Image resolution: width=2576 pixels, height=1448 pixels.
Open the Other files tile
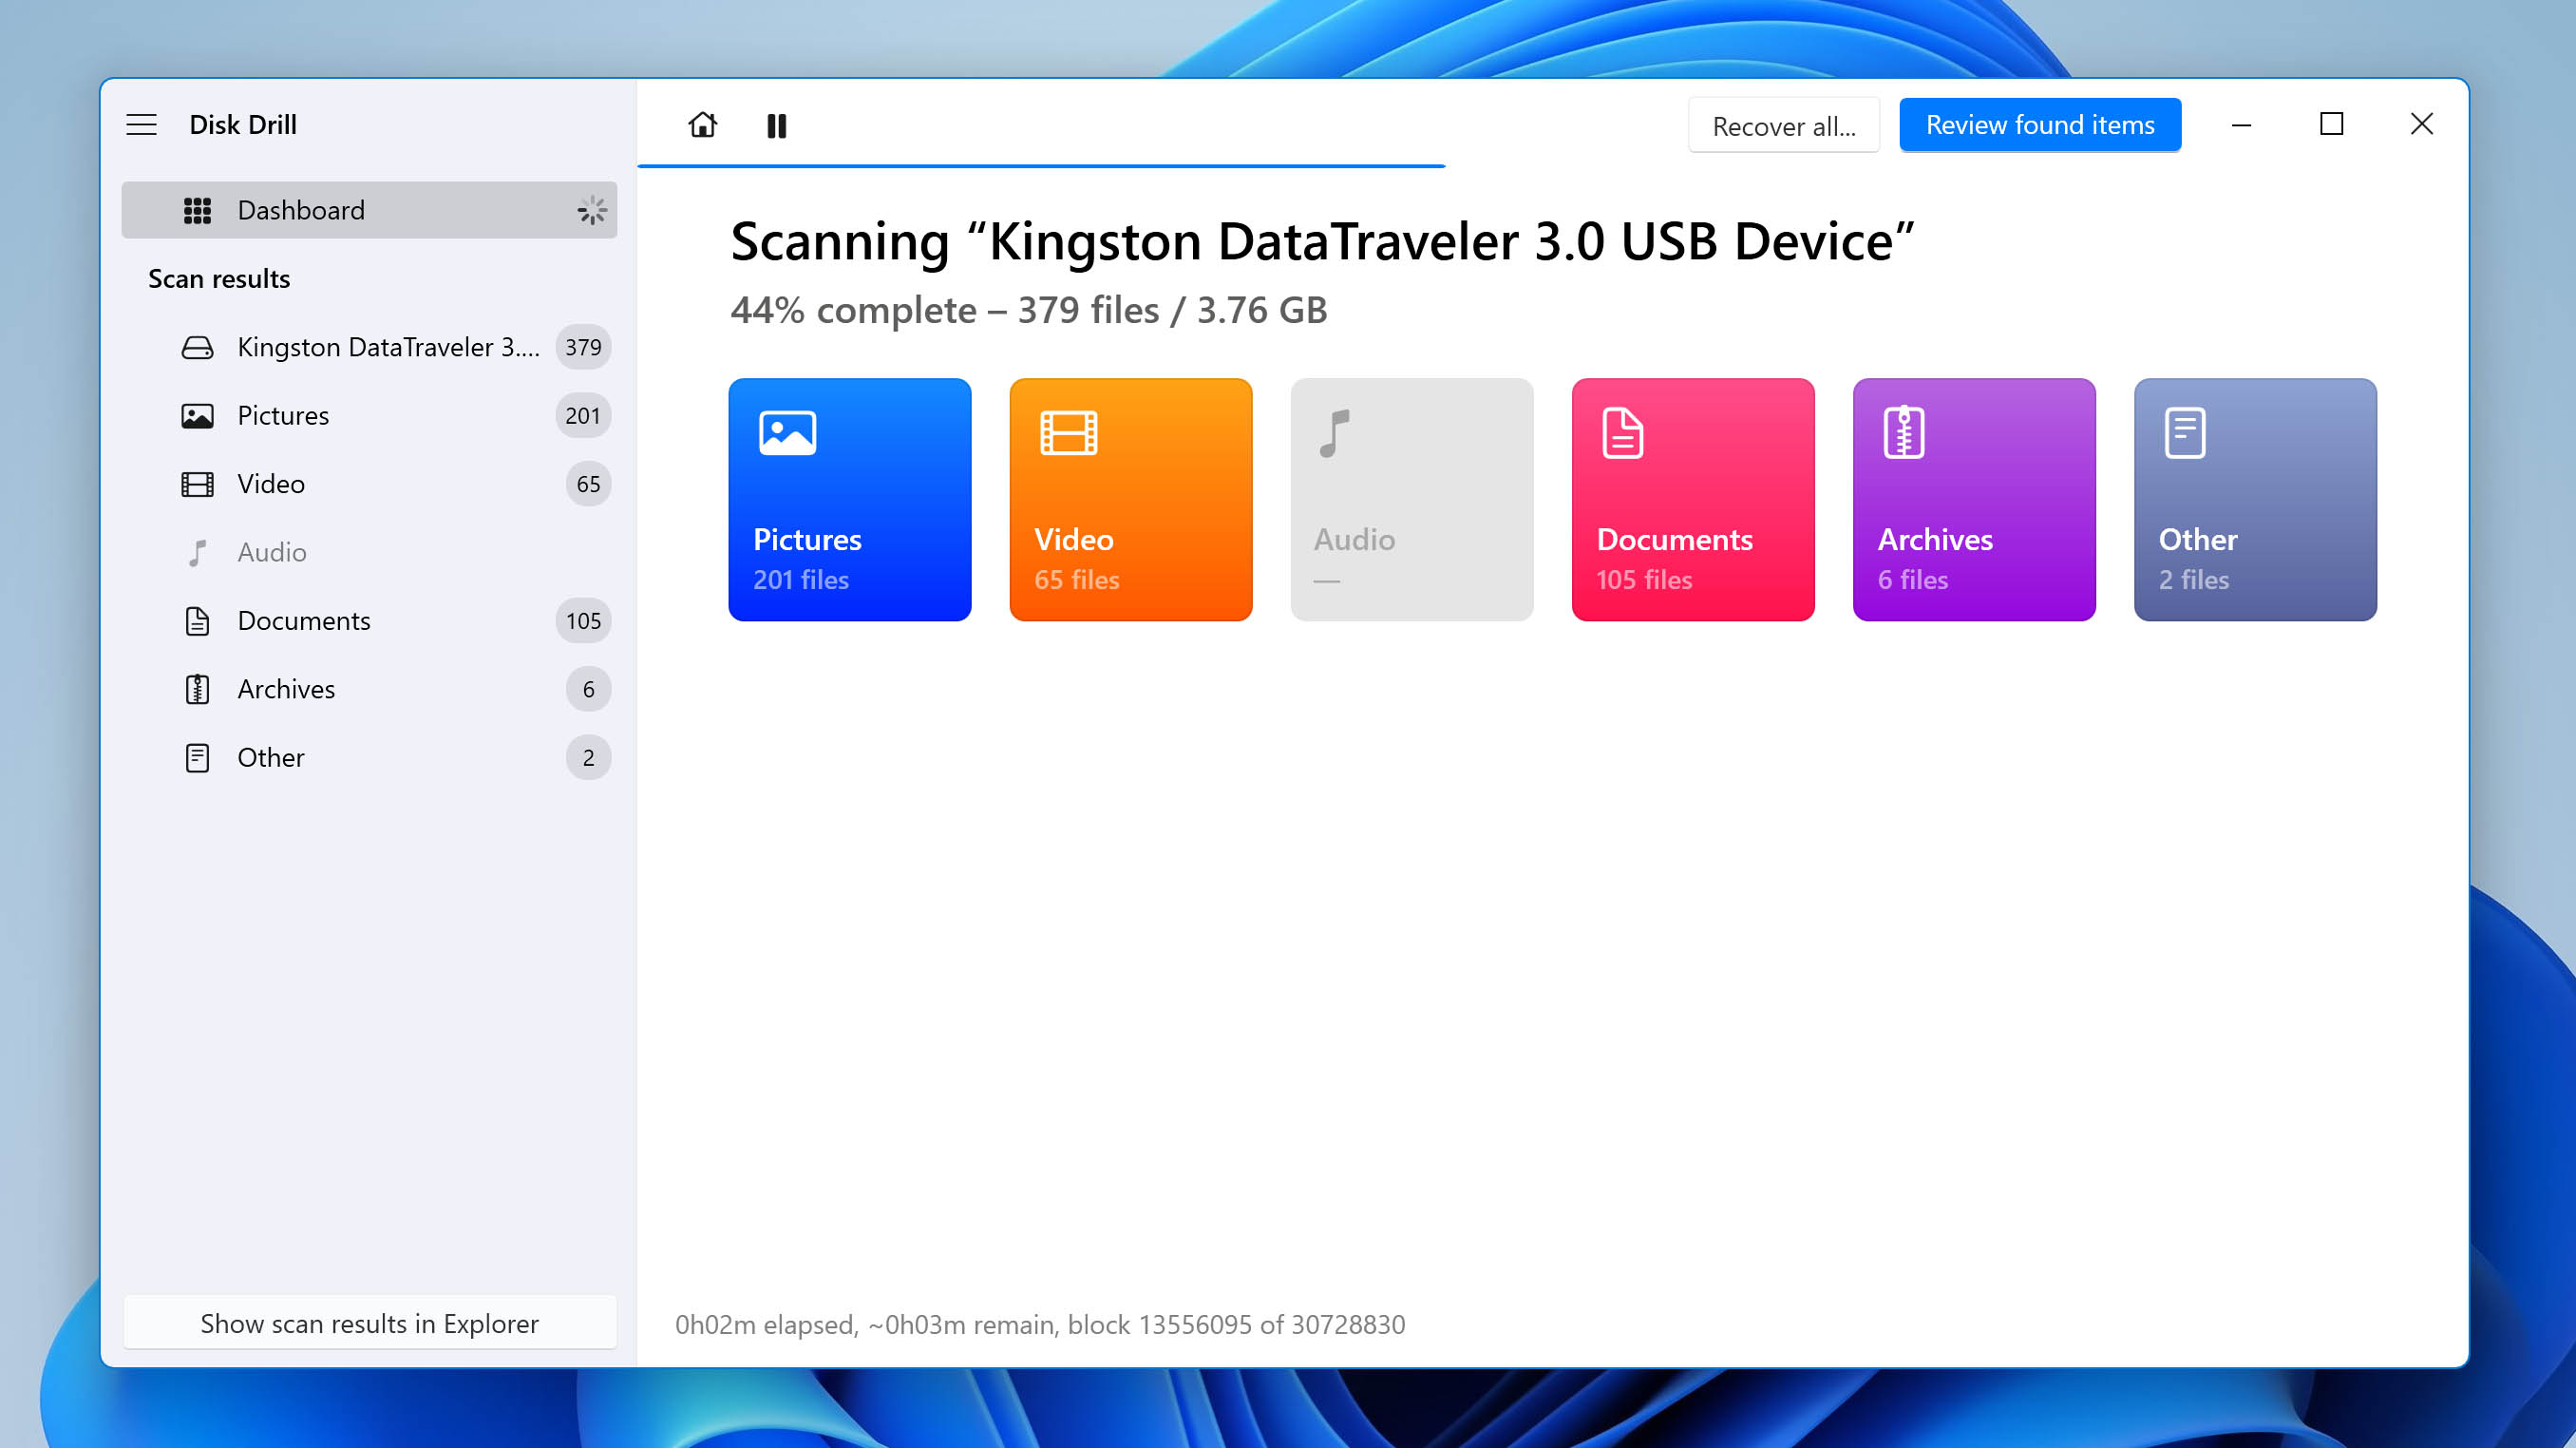click(2254, 499)
